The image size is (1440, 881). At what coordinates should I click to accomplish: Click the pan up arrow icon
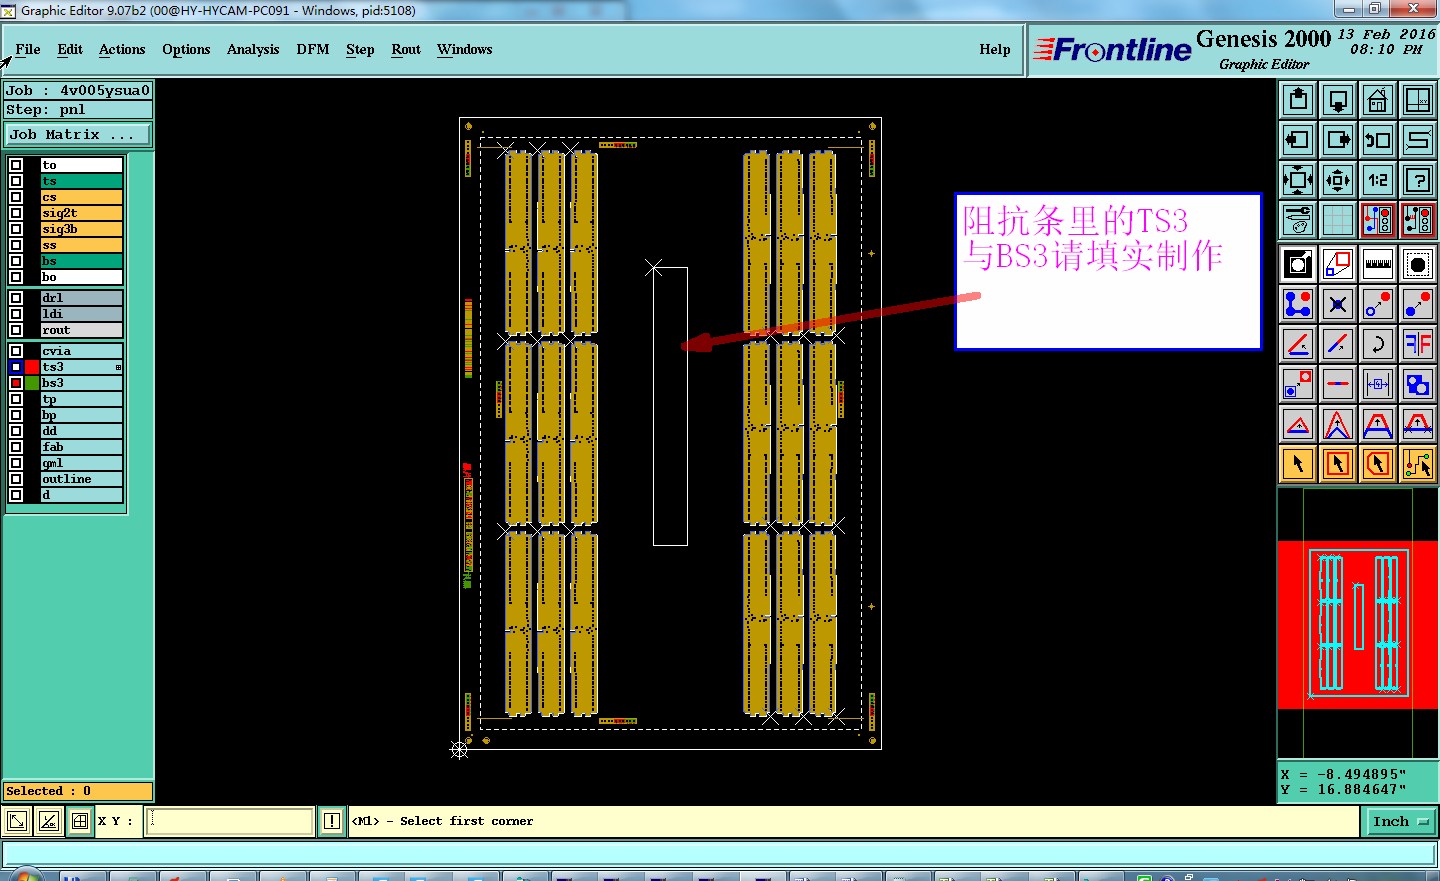tap(1298, 100)
